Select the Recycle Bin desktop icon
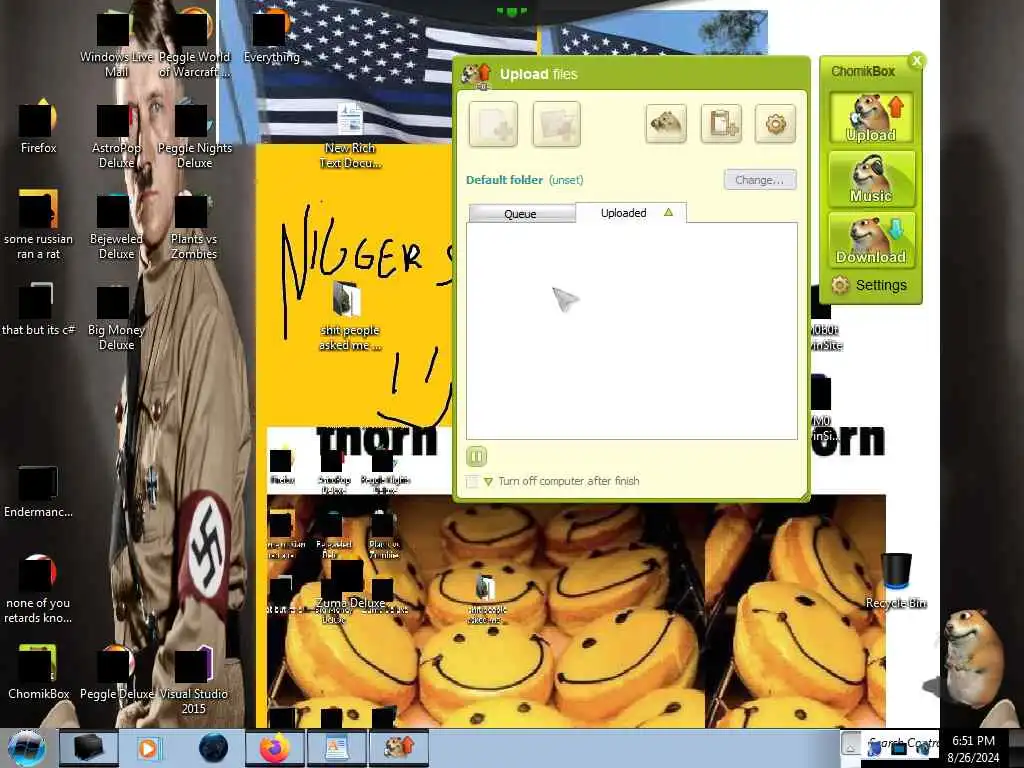Image resolution: width=1024 pixels, height=768 pixels. [x=896, y=581]
